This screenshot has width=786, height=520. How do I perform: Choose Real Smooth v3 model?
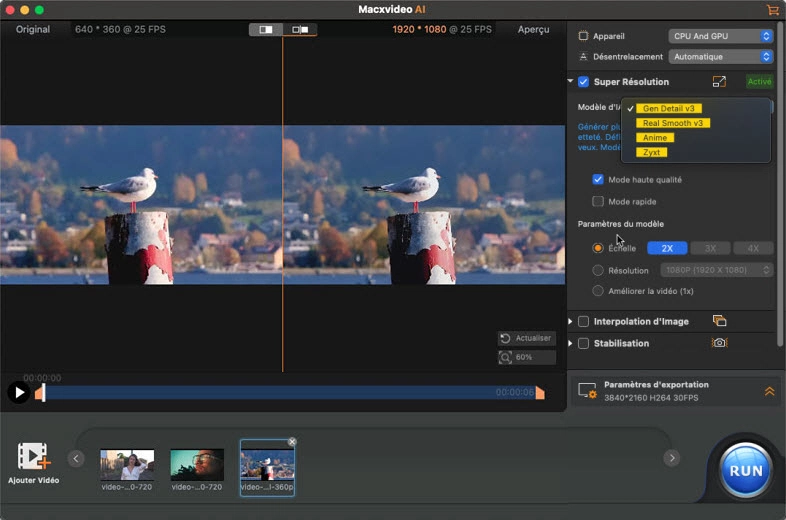tap(674, 123)
